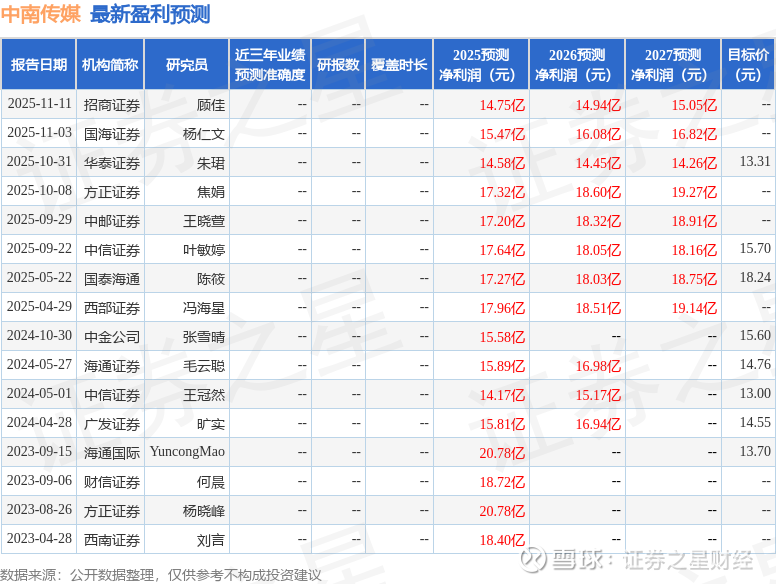The width and height of the screenshot is (776, 584).
Task: Click researcher name 杨仁文
Action: 204,134
